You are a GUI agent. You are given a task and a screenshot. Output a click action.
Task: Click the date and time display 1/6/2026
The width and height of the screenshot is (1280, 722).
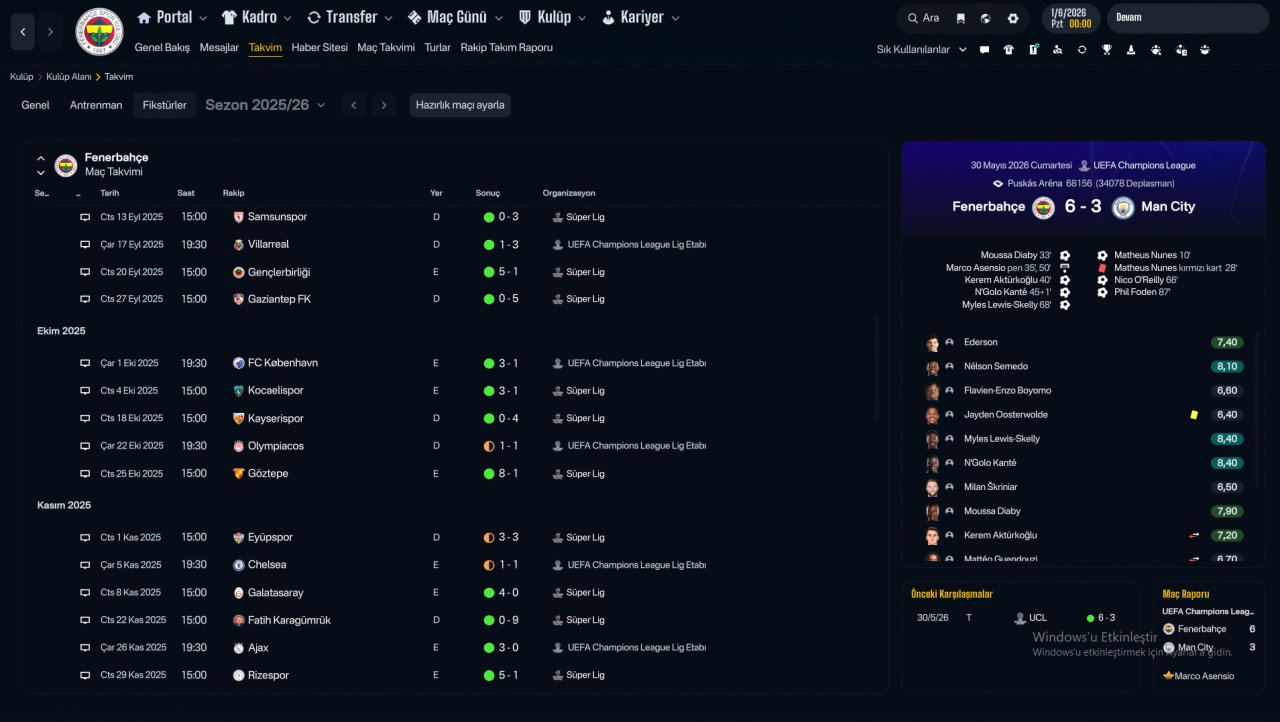pyautogui.click(x=1071, y=18)
